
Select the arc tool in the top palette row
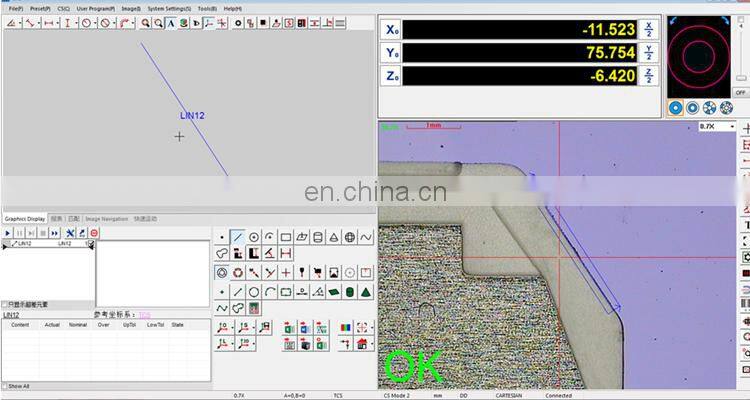270,237
